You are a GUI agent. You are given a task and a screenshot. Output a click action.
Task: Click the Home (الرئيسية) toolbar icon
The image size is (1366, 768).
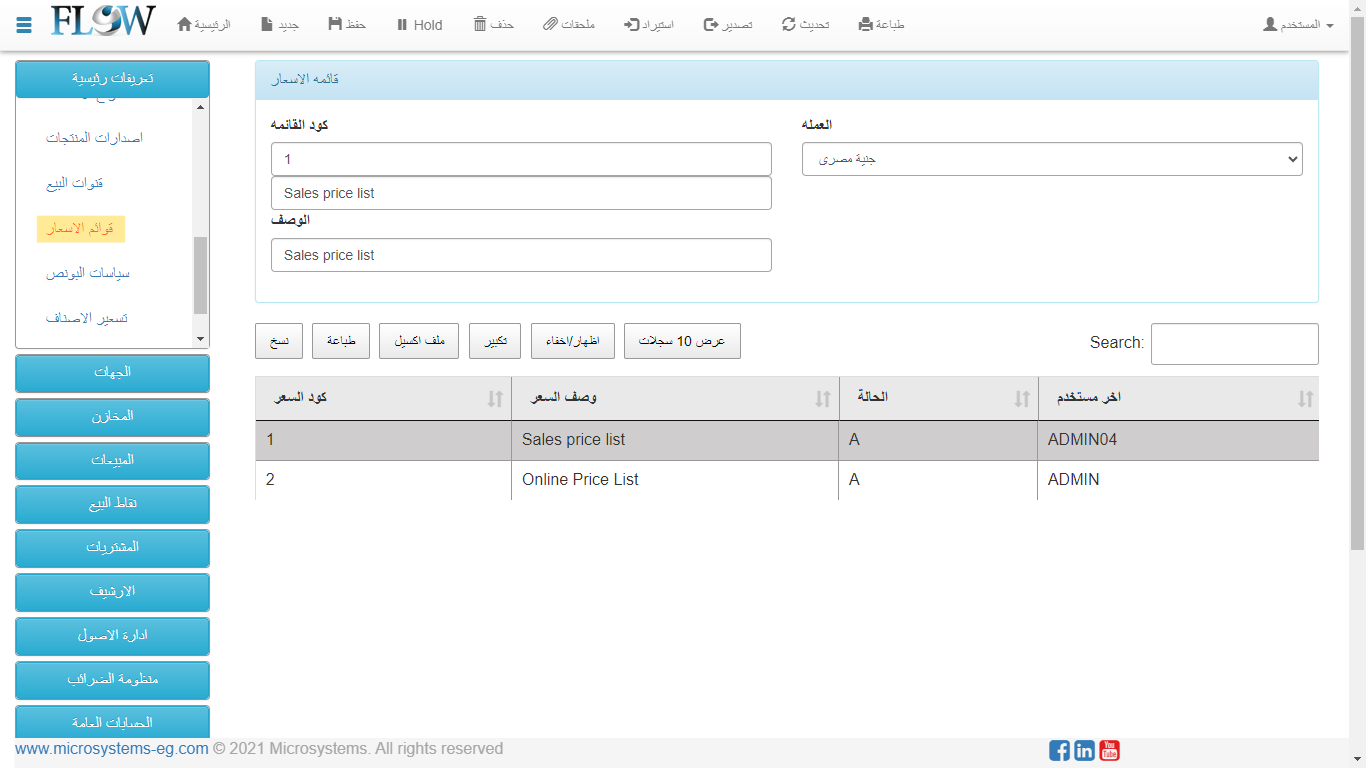pyautogui.click(x=185, y=25)
